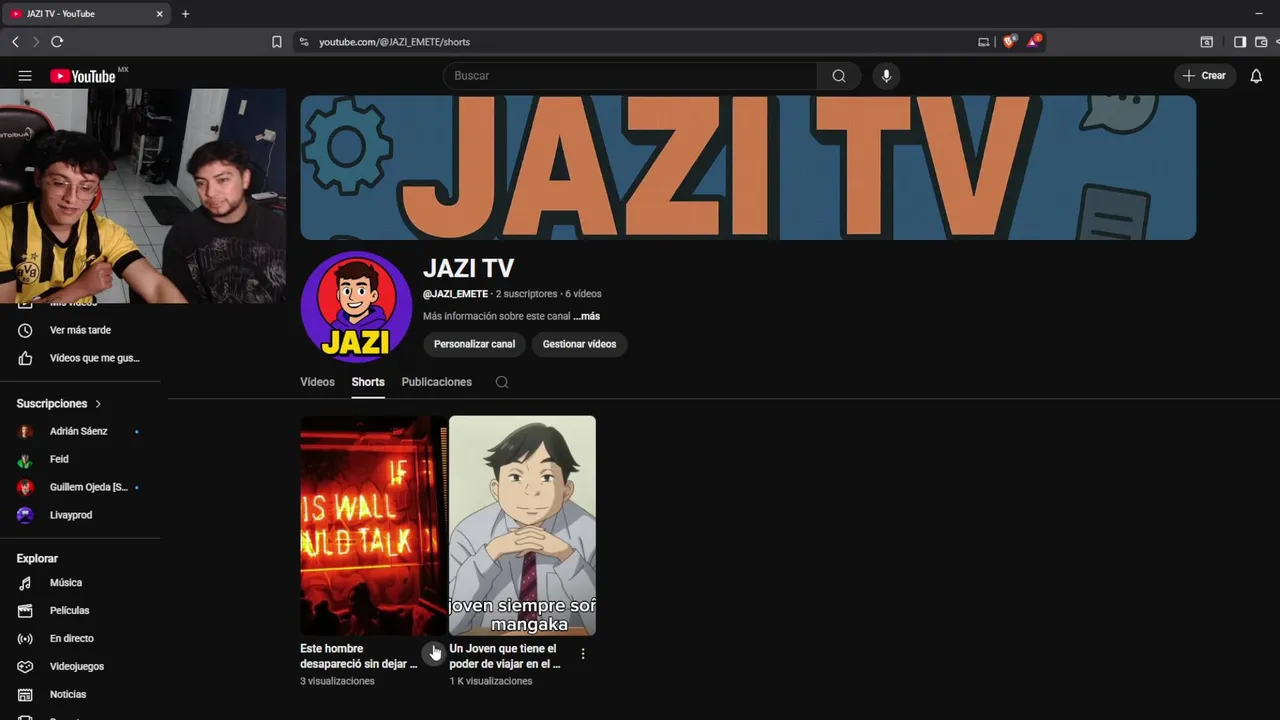Image resolution: width=1280 pixels, height=720 pixels.
Task: Click the webcam overlay video
Action: pos(143,196)
